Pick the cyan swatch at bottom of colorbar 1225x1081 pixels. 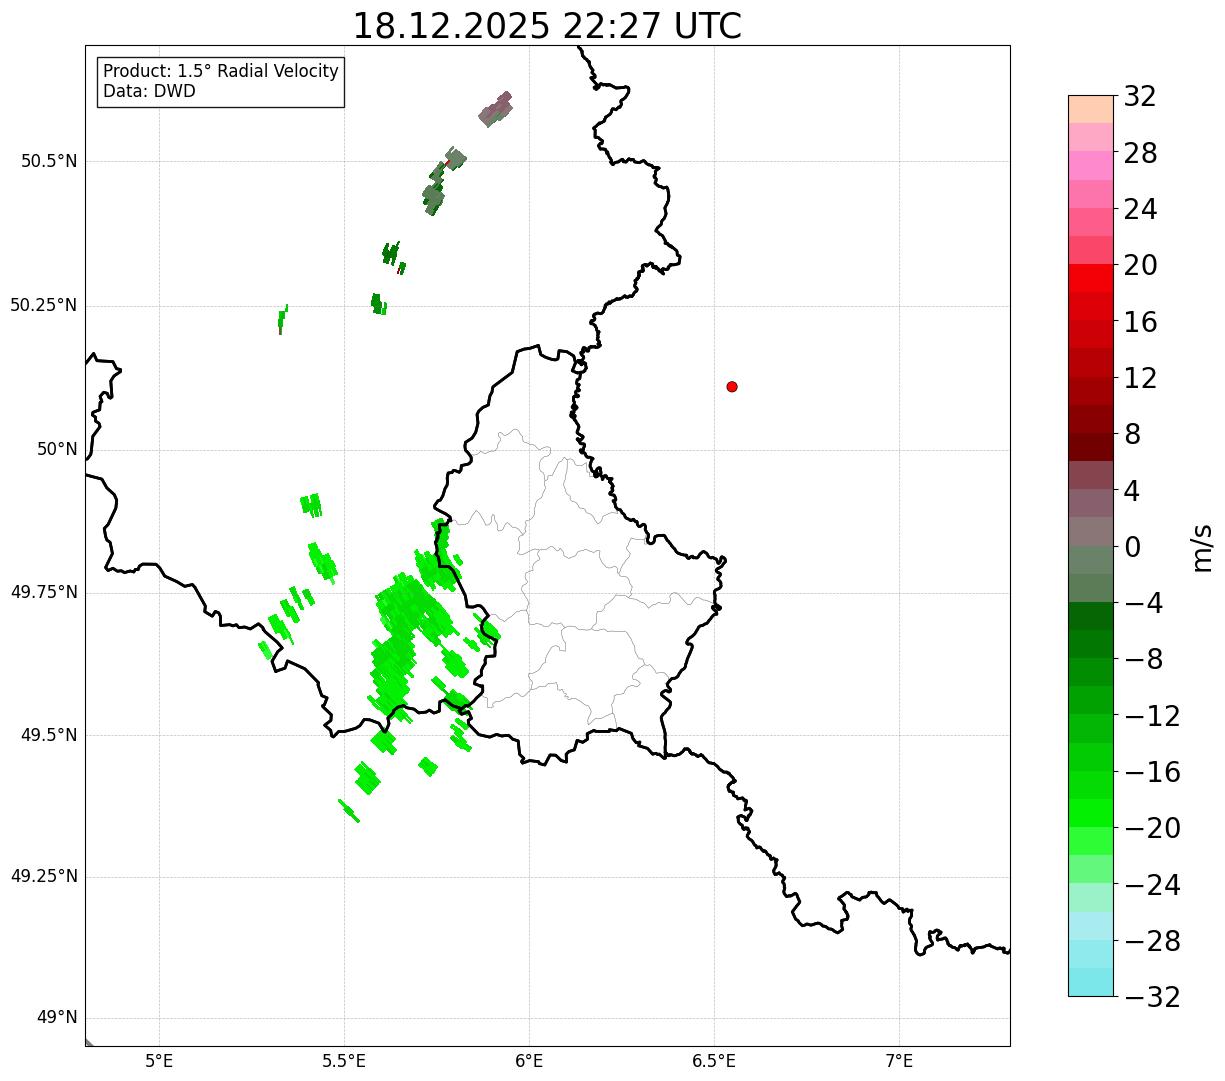[x=1091, y=982]
